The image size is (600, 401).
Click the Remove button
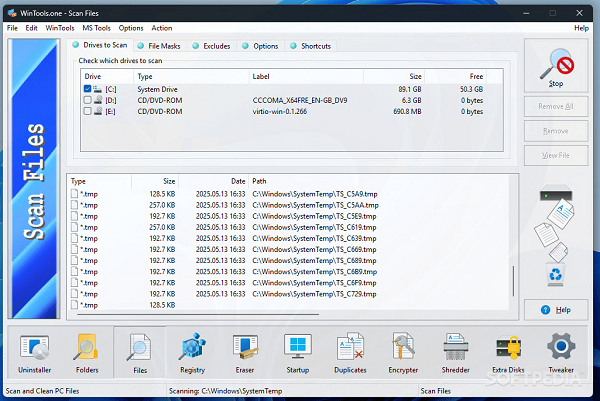click(x=556, y=131)
